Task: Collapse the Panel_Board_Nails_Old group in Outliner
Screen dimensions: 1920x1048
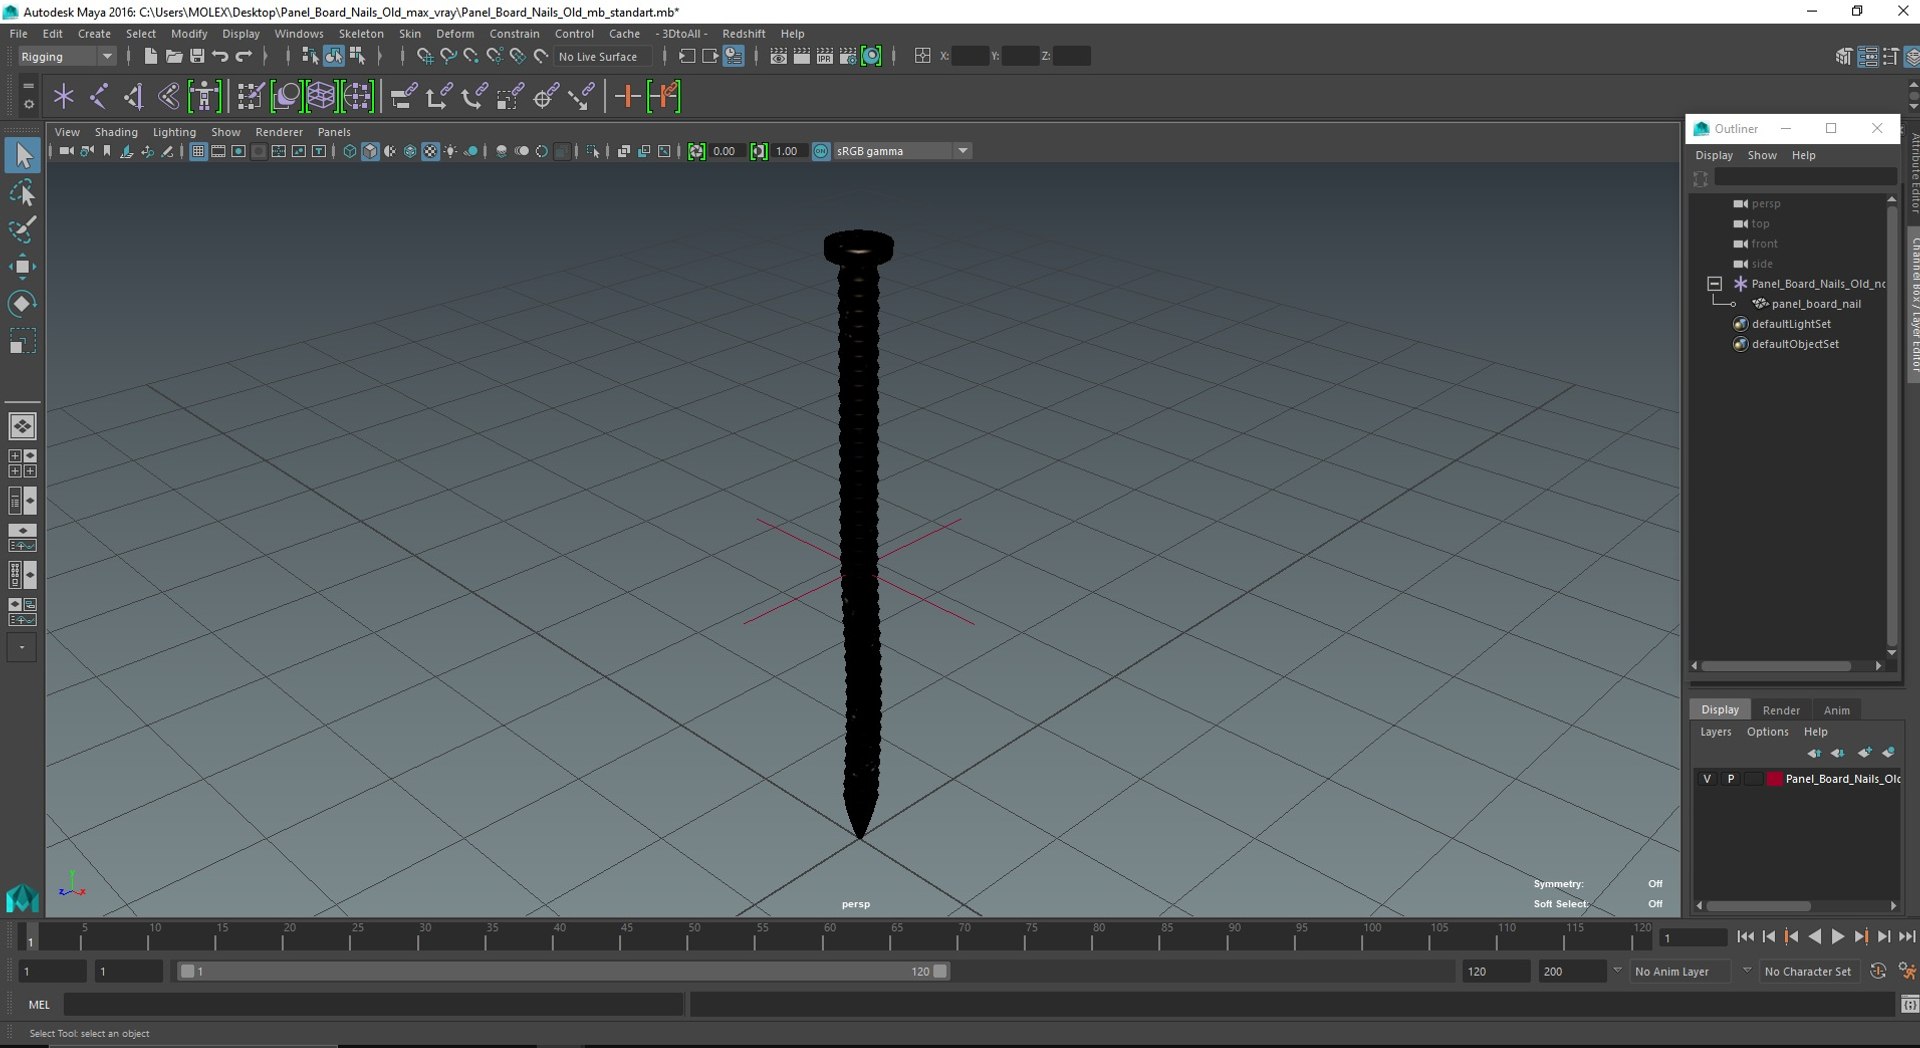Action: point(1714,284)
